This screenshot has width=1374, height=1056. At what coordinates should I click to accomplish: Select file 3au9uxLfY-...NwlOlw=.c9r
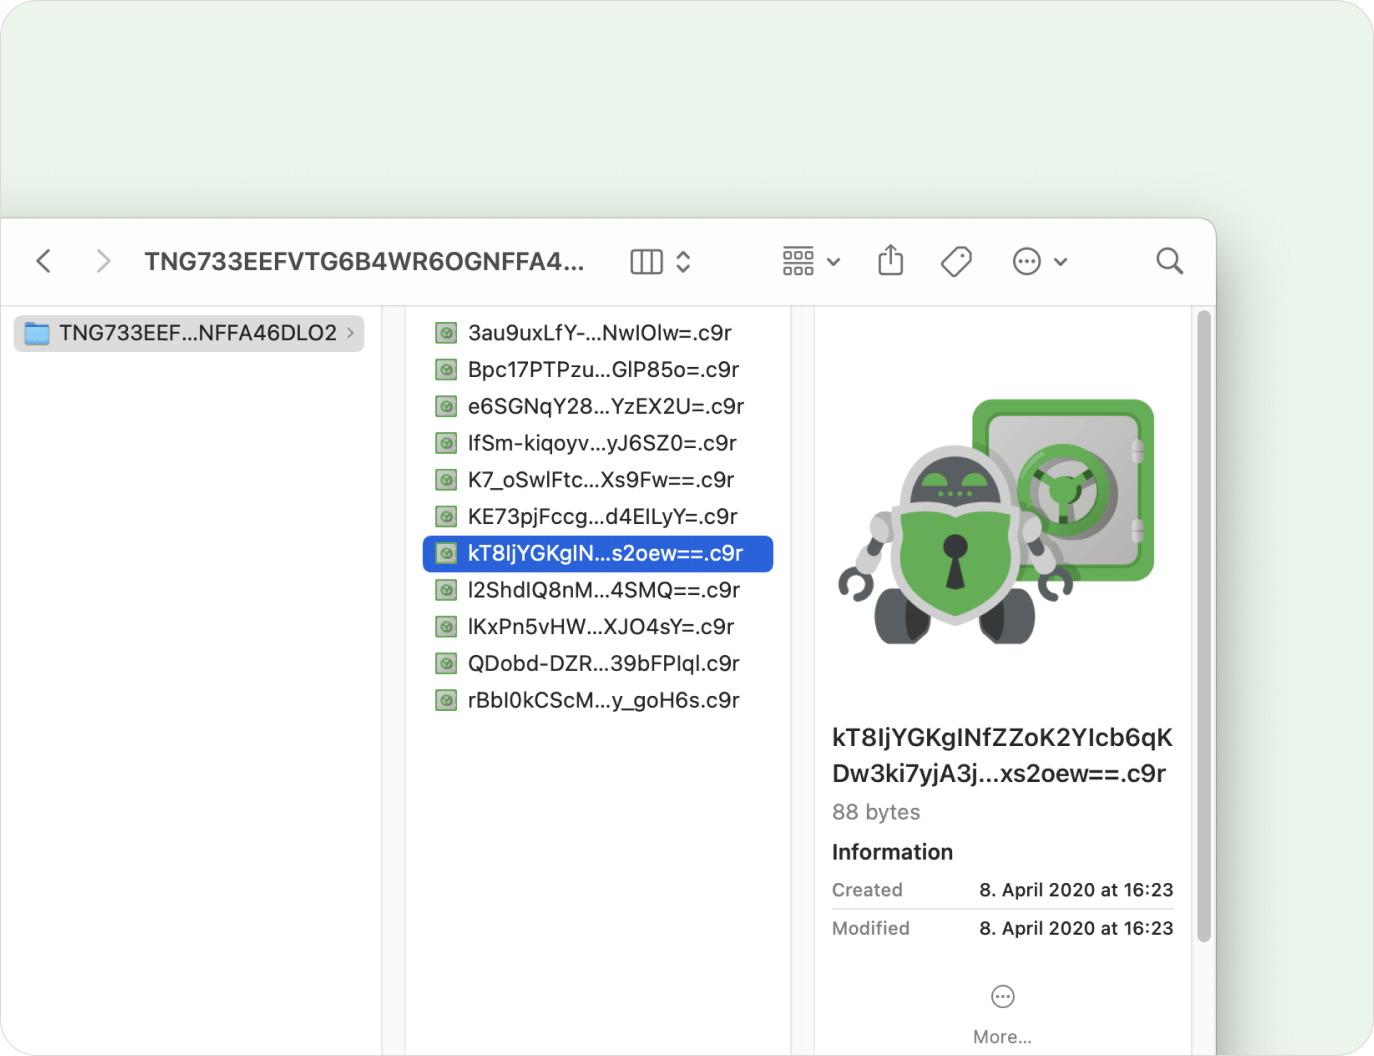pos(598,333)
